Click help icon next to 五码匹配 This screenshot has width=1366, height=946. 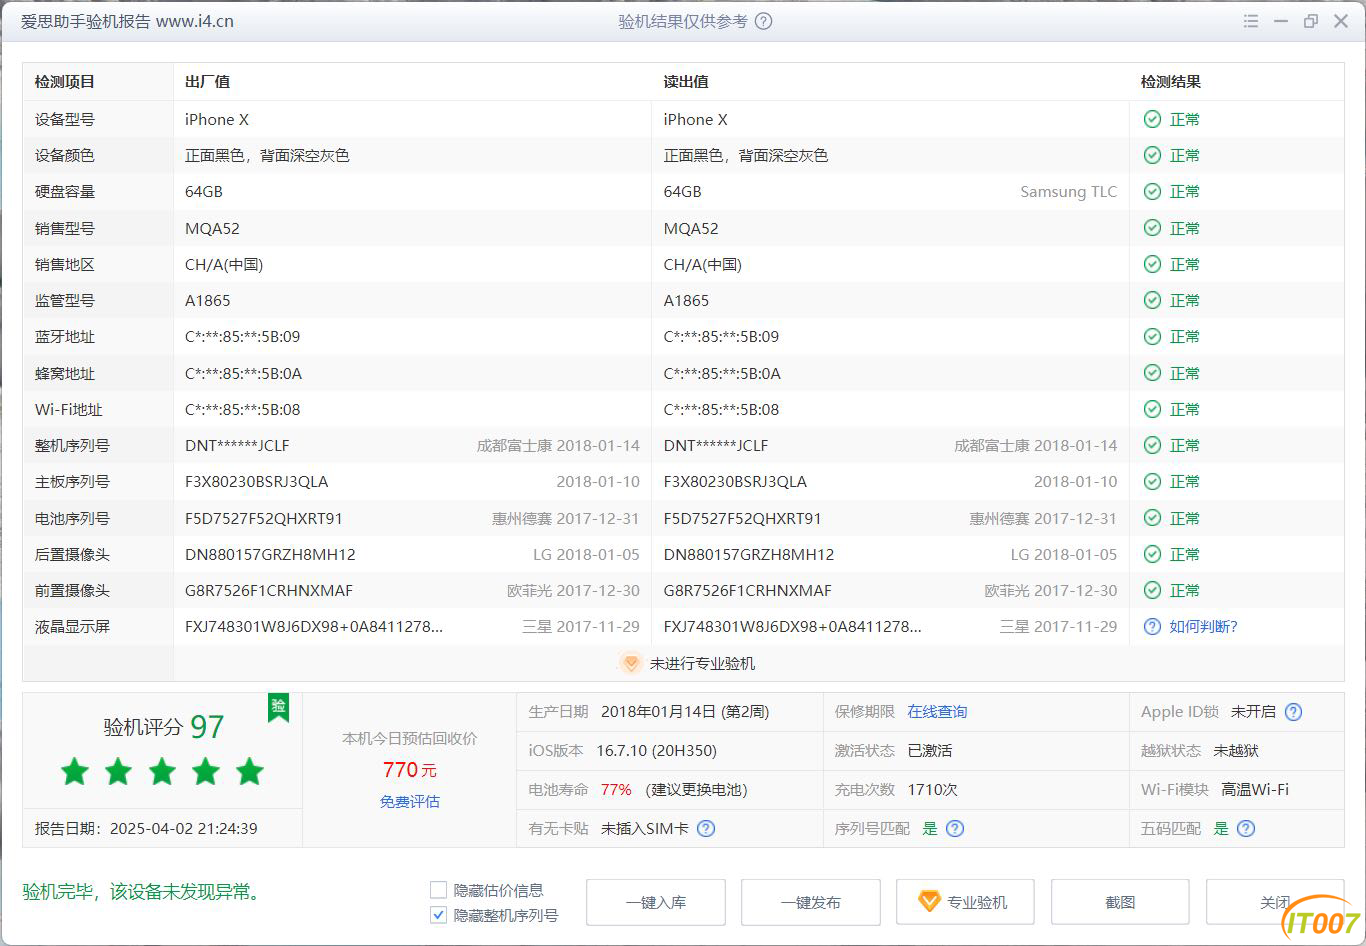[1245, 828]
